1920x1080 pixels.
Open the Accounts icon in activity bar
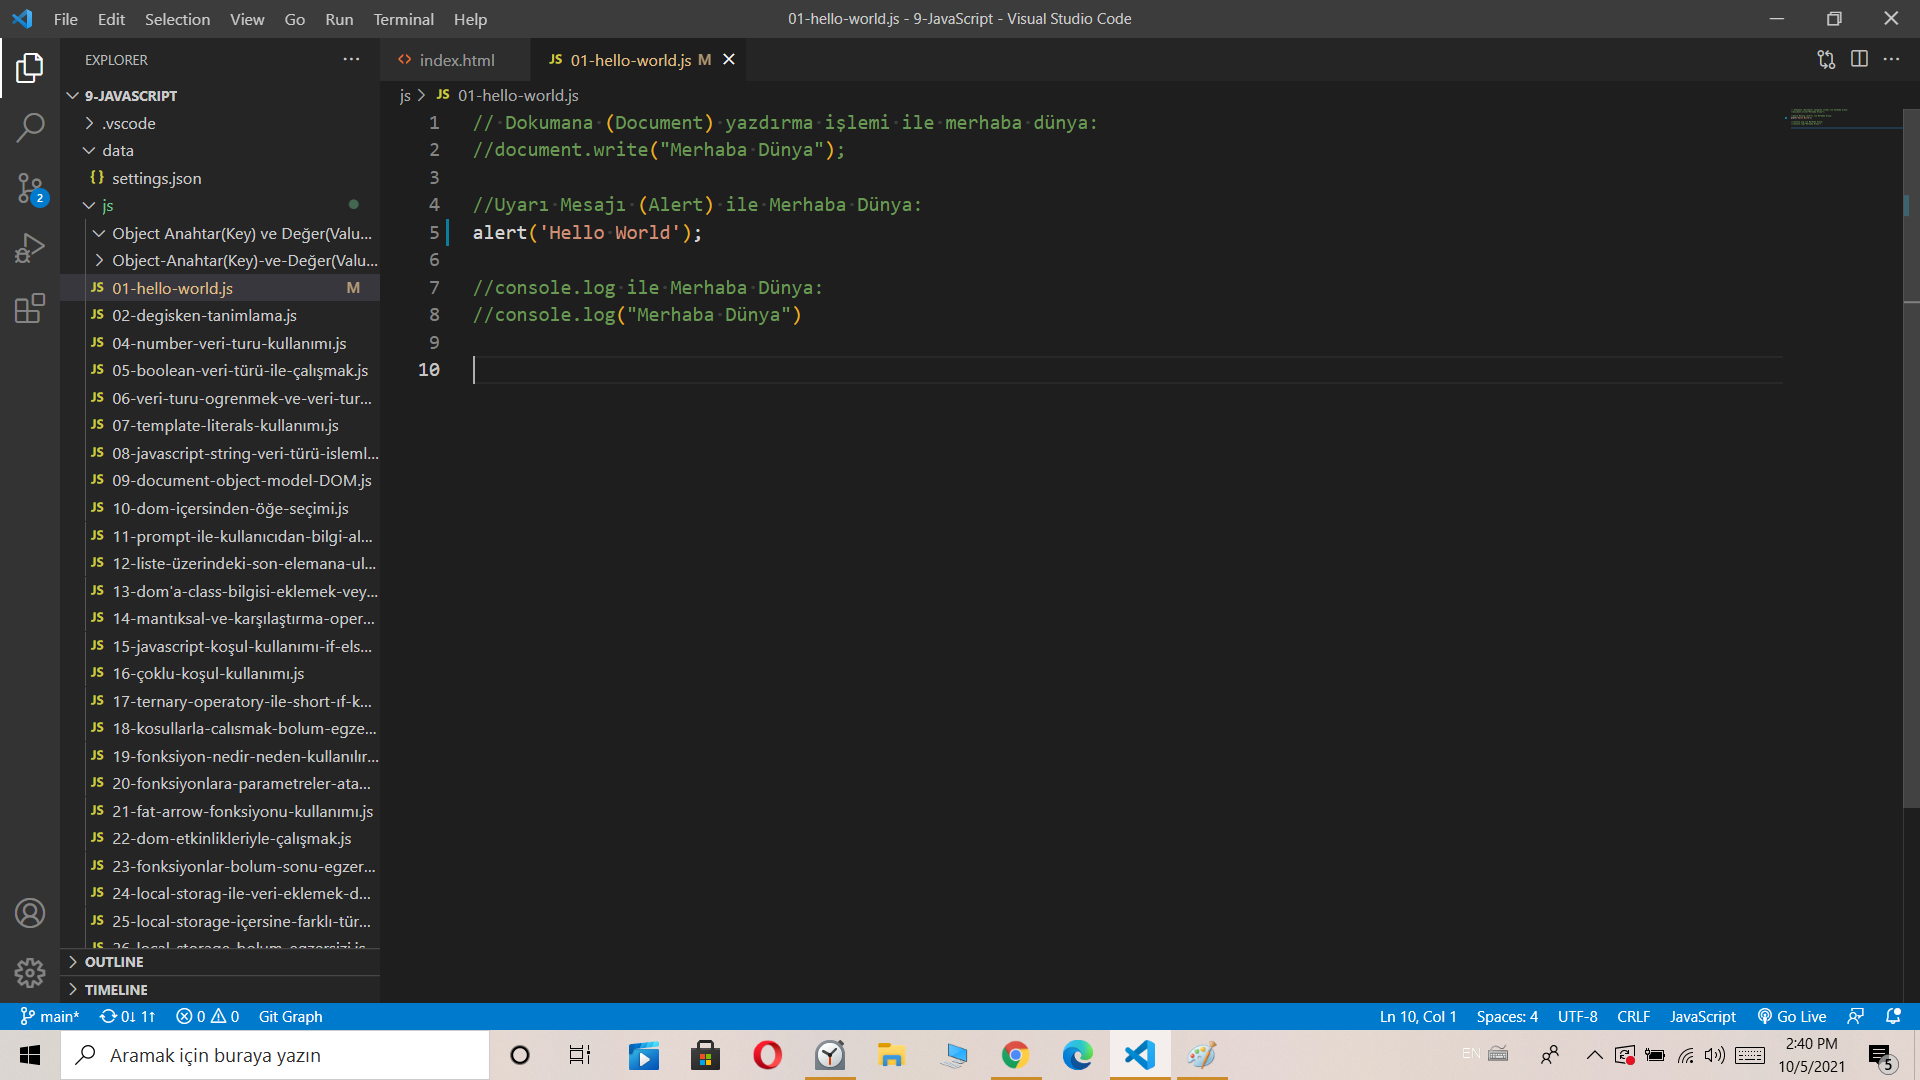30,913
